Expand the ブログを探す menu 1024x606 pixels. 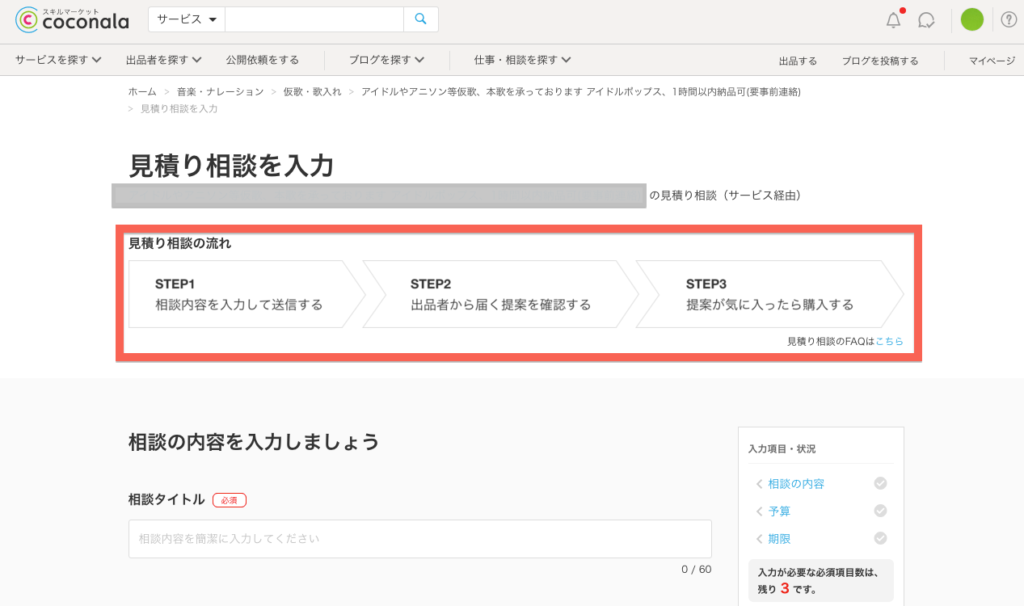pos(386,60)
